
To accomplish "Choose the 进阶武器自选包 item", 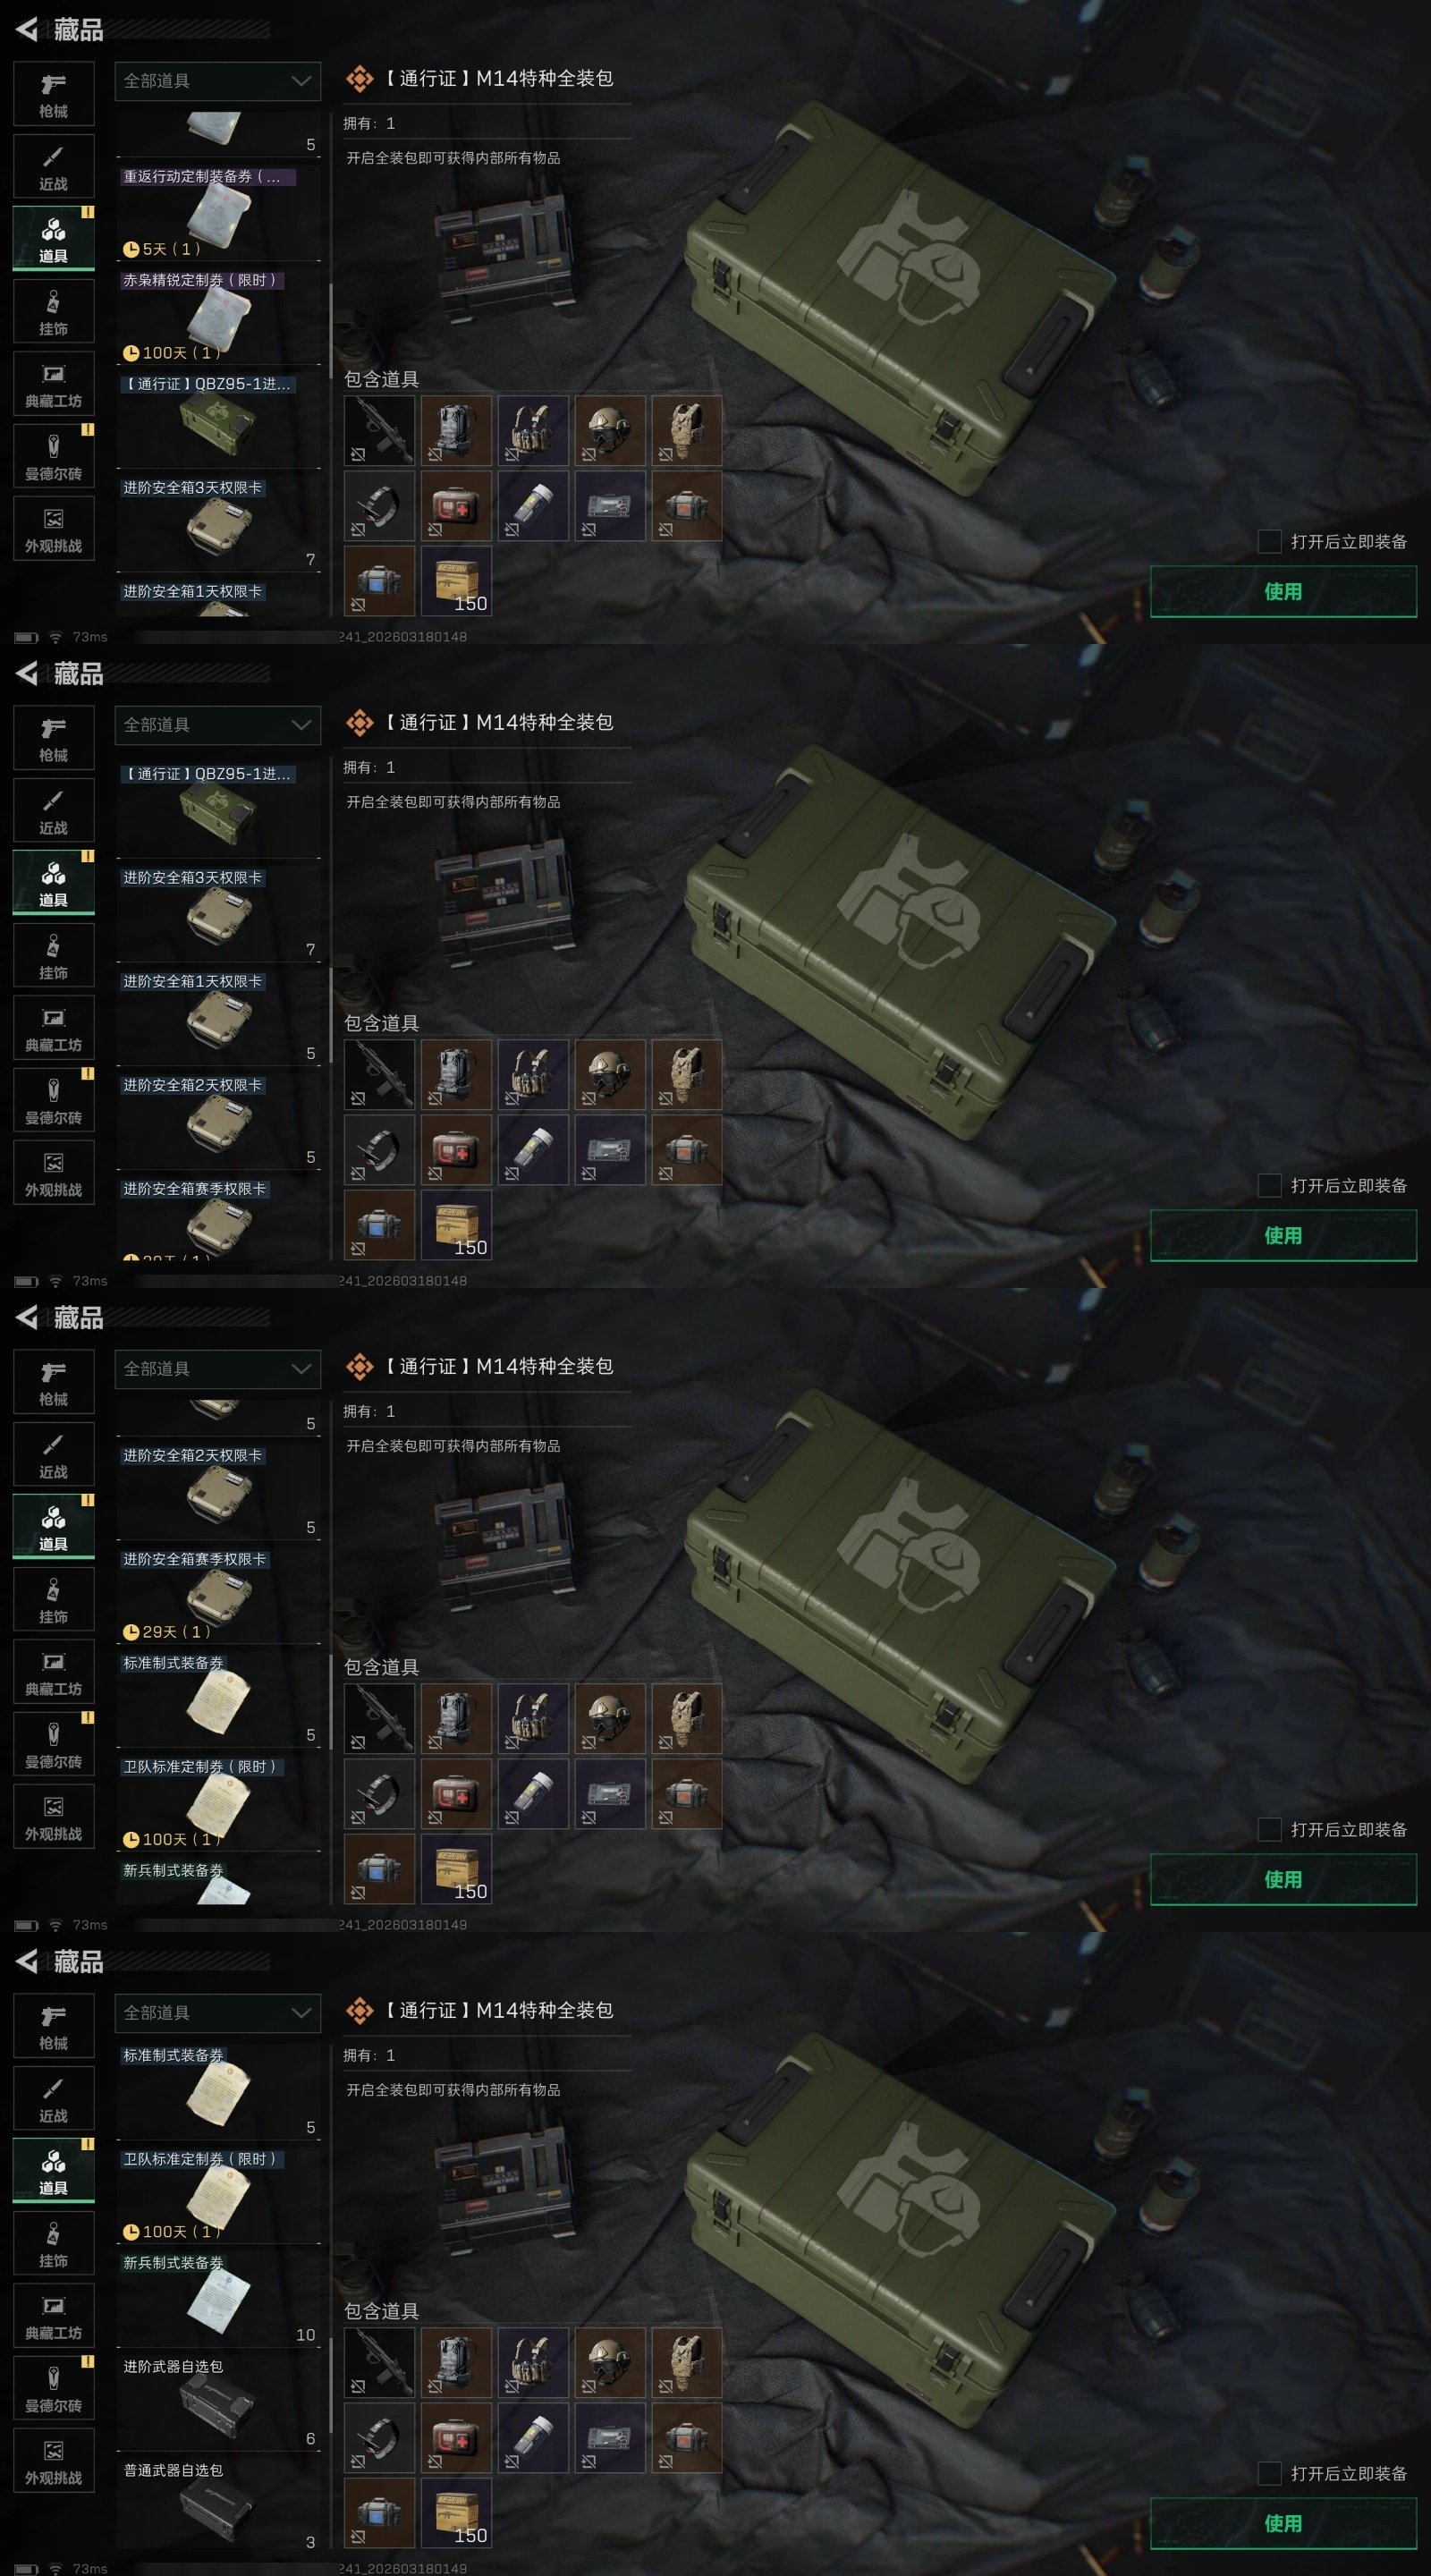I will (219, 2402).
